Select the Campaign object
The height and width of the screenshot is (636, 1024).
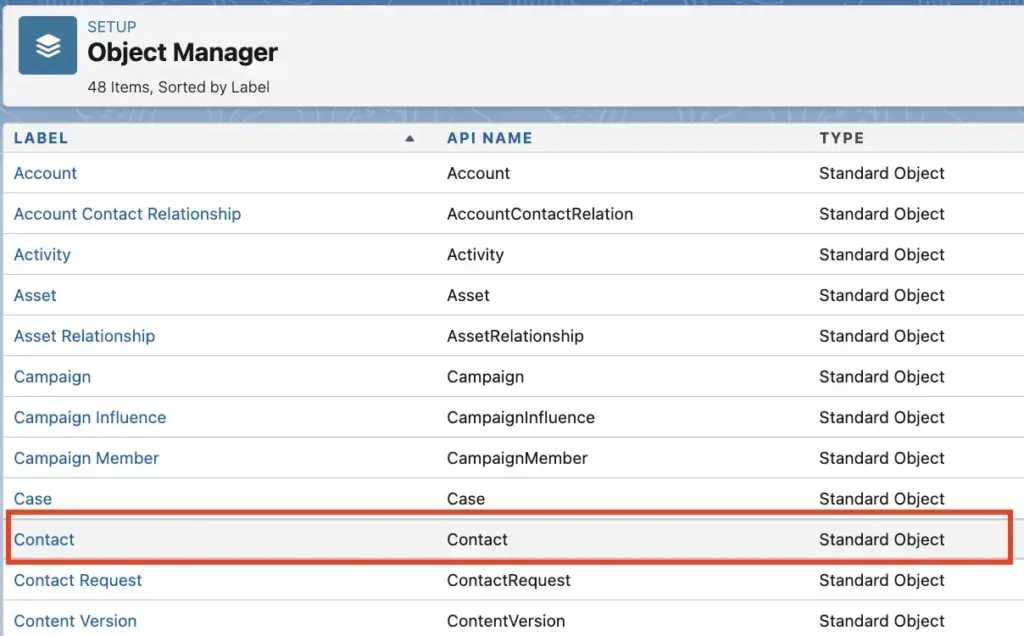click(x=52, y=377)
